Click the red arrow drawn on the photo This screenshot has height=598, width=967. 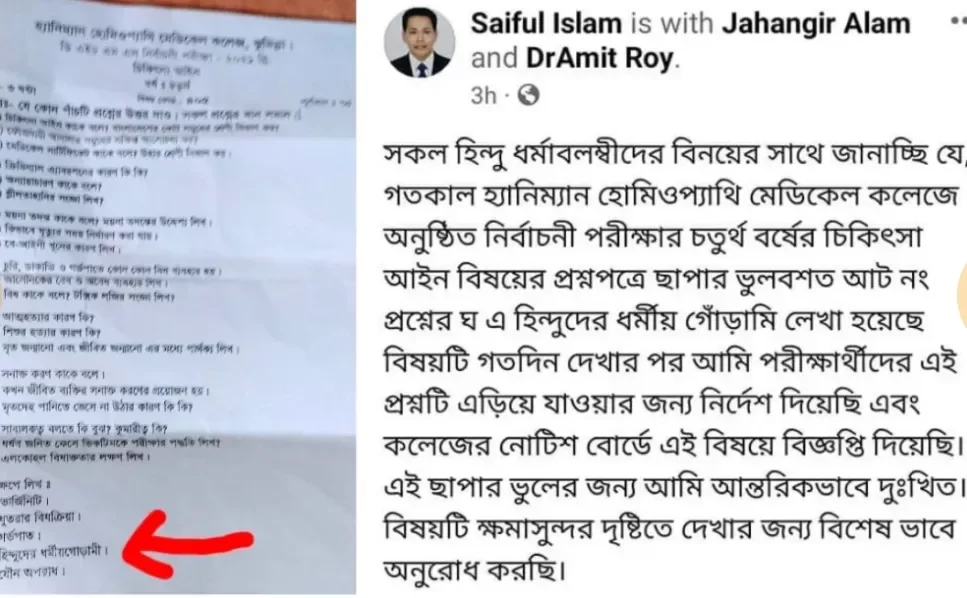(x=187, y=544)
